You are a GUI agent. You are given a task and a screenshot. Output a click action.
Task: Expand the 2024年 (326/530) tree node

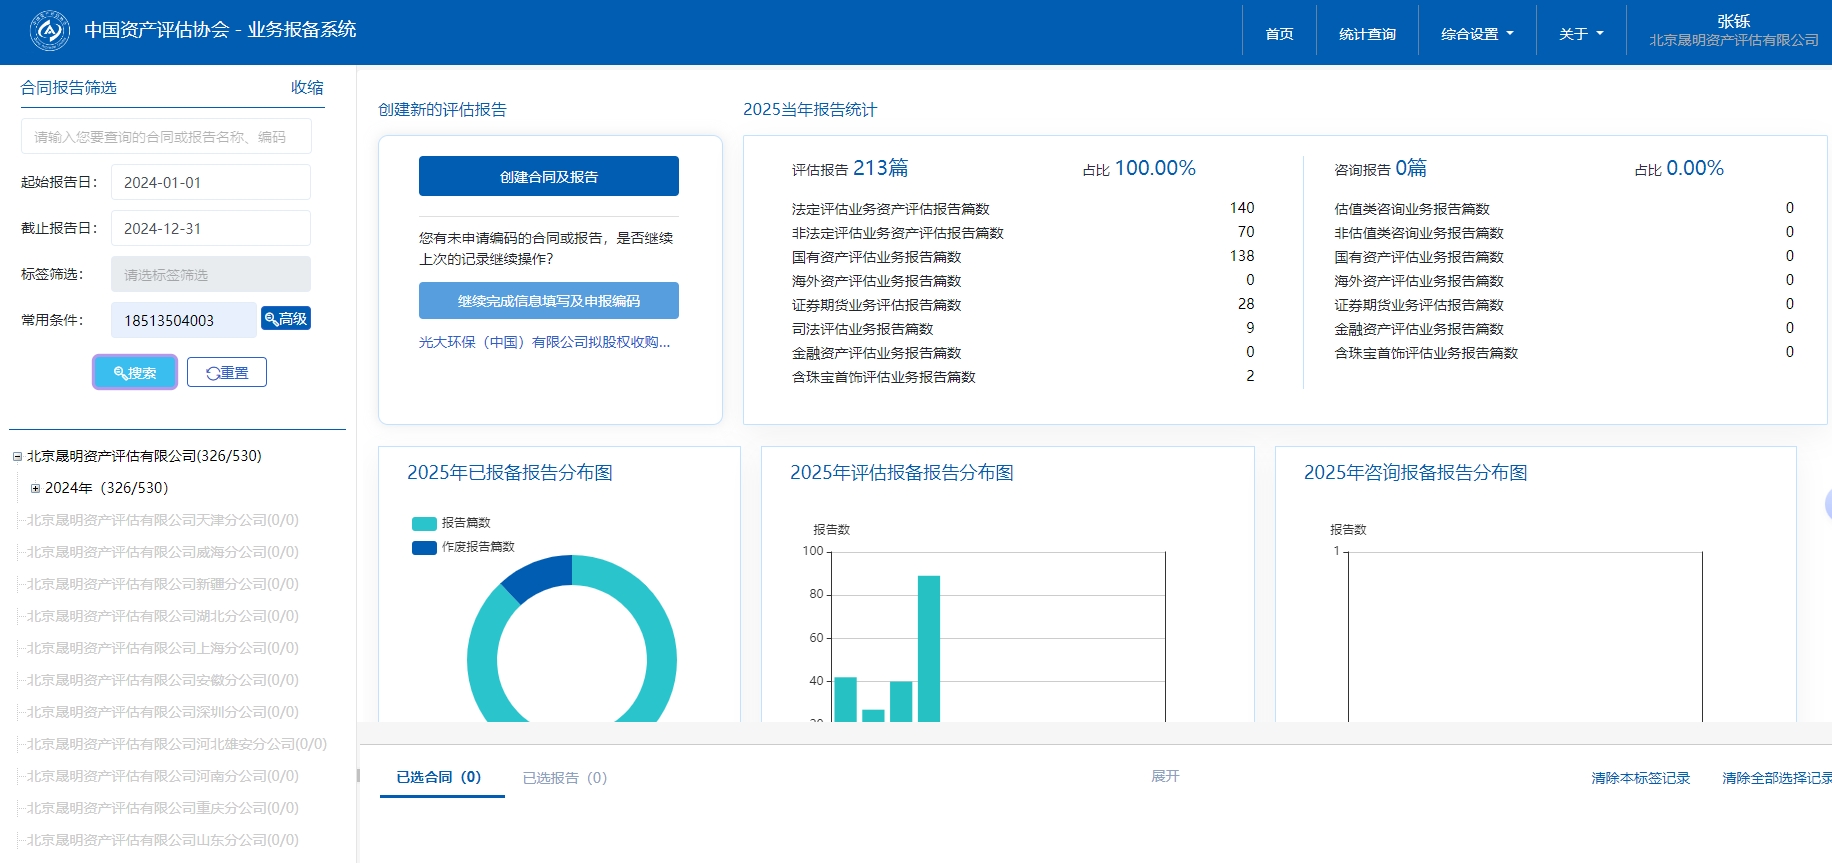[35, 489]
